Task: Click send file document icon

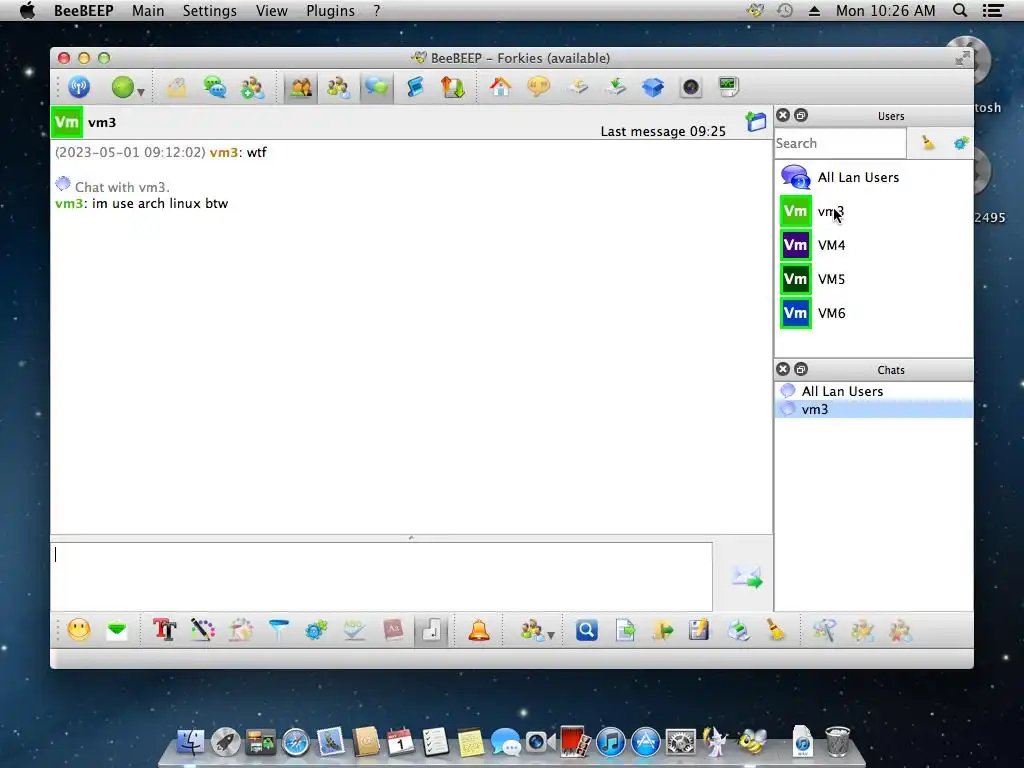Action: pos(625,630)
